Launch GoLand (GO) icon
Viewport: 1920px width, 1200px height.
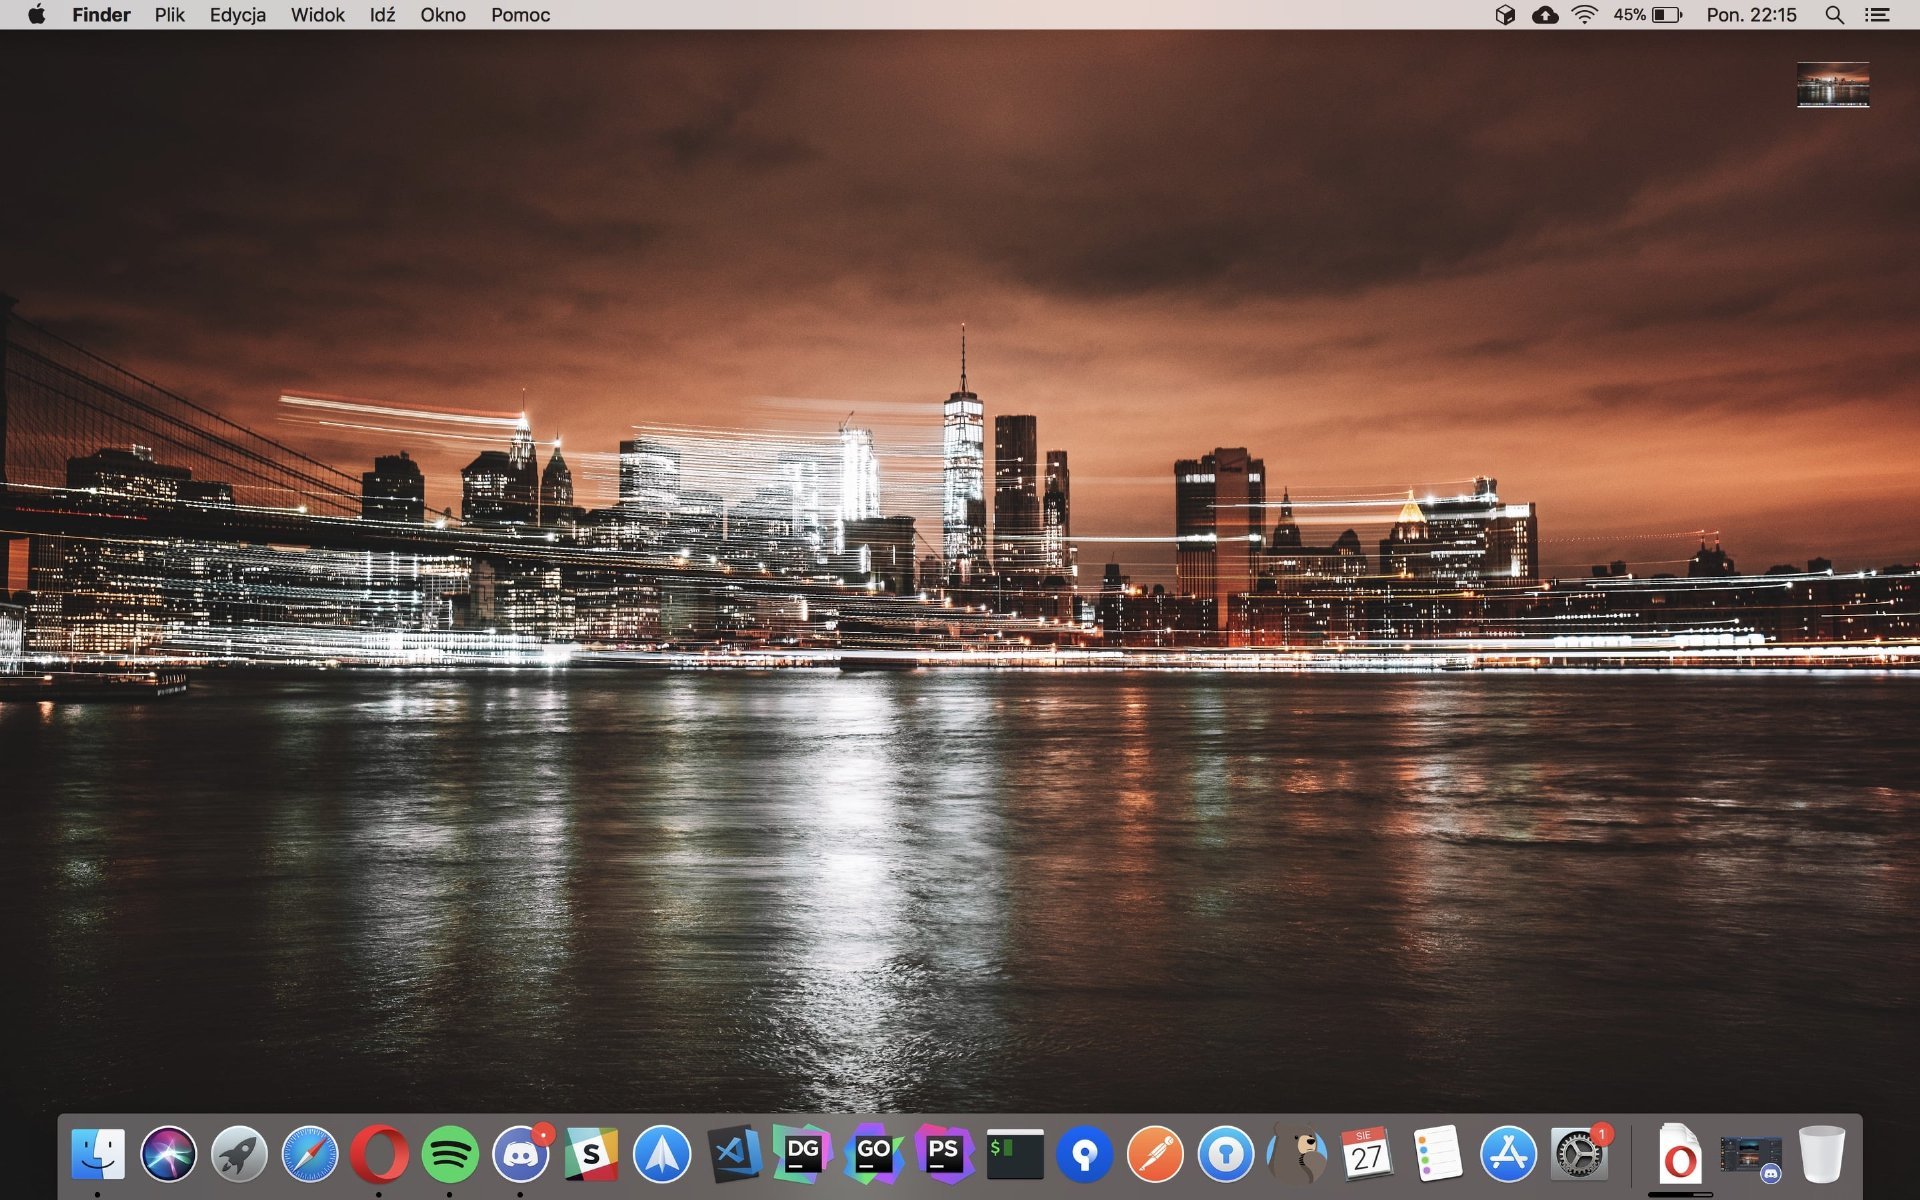point(873,1154)
